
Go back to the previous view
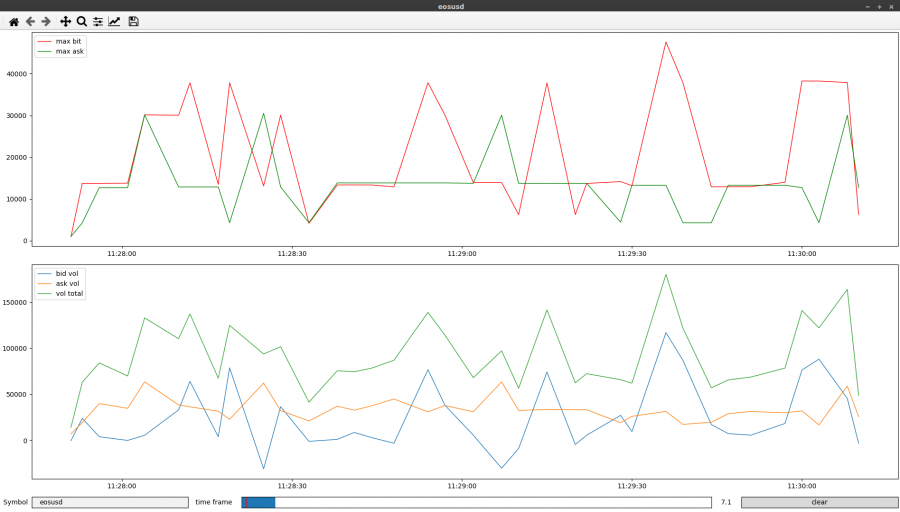pyautogui.click(x=30, y=21)
